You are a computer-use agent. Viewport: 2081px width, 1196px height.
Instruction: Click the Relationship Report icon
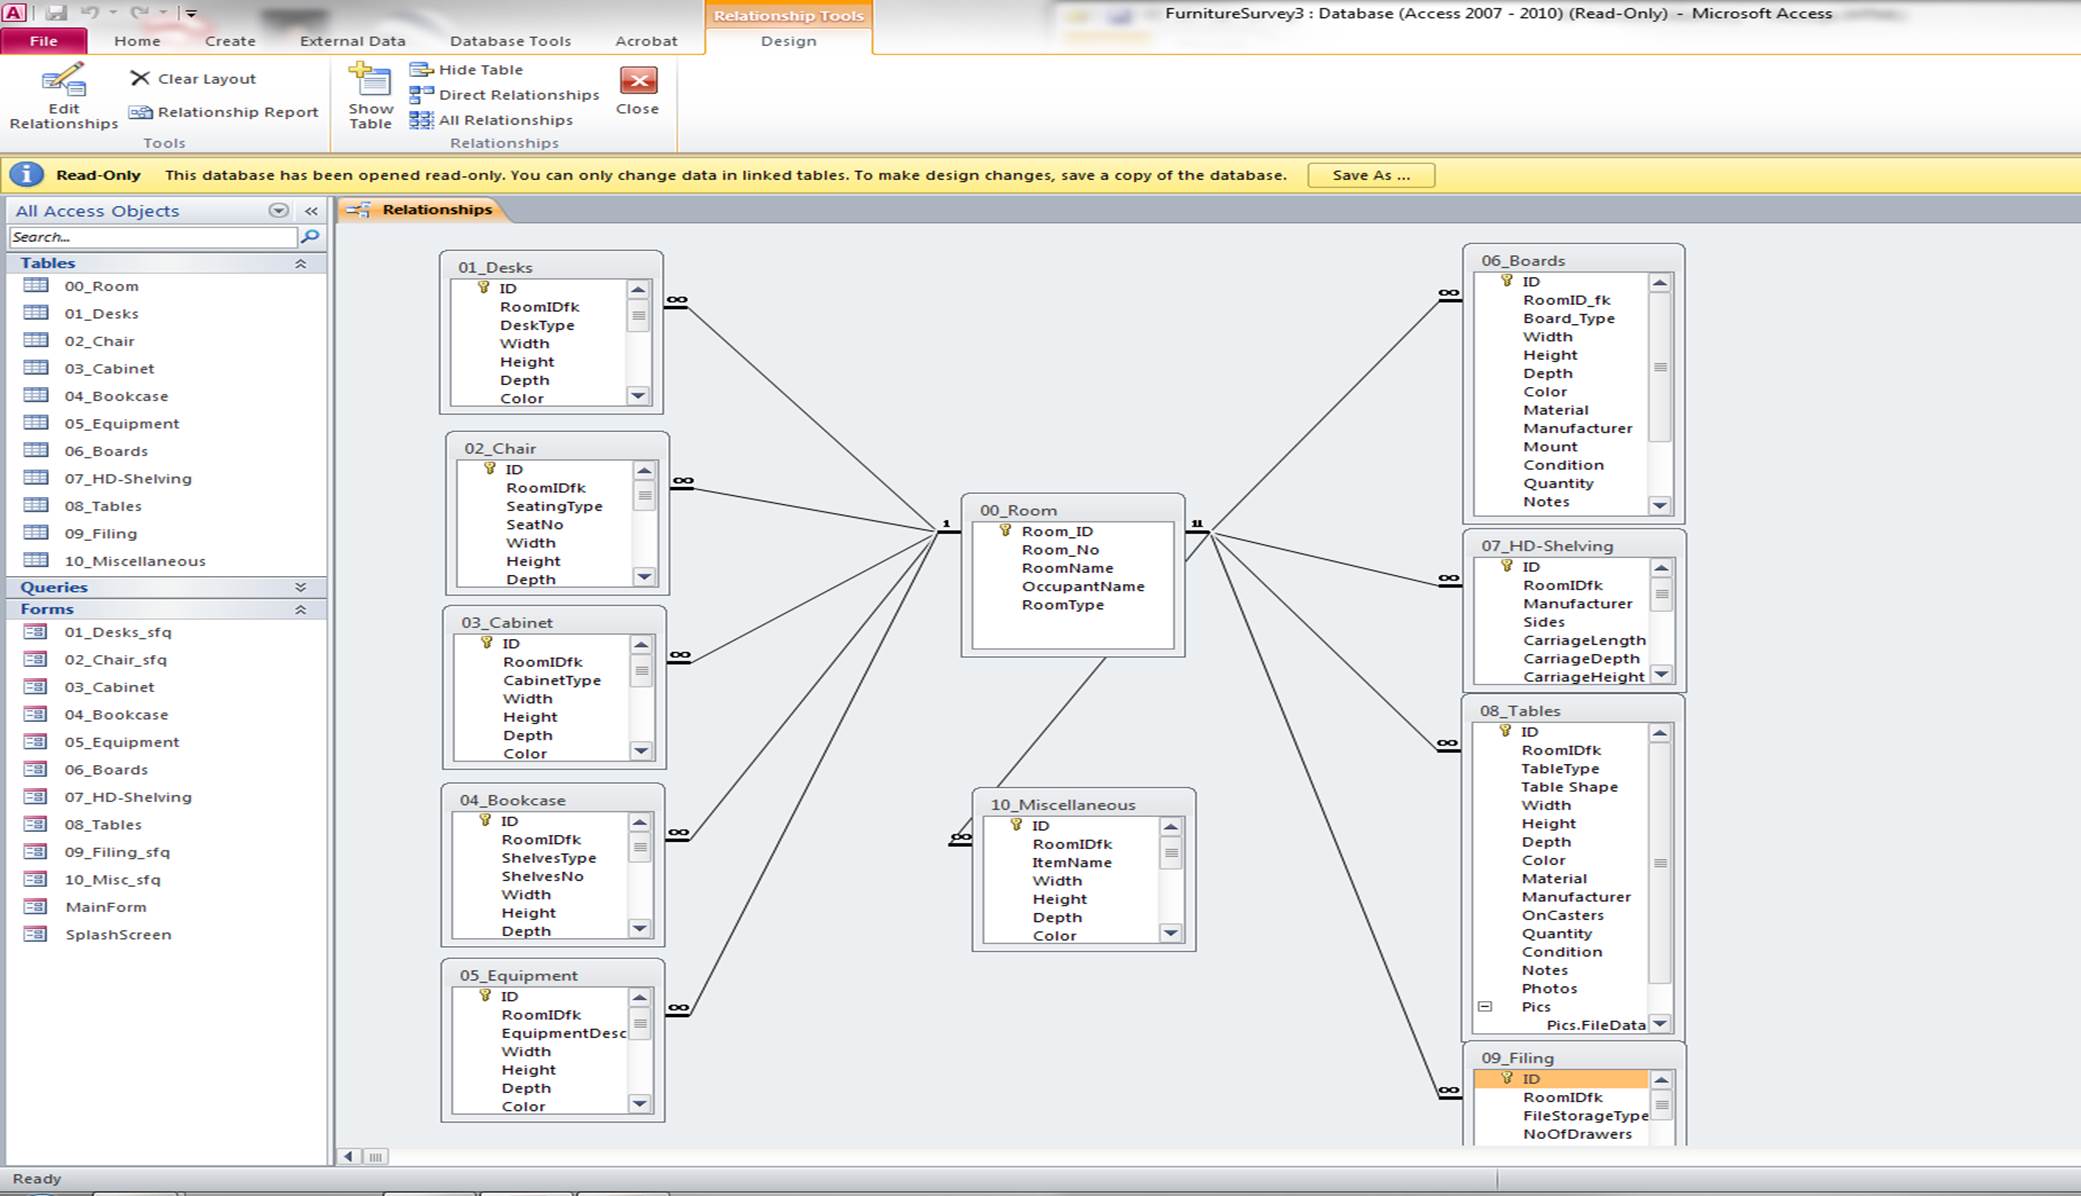point(141,113)
